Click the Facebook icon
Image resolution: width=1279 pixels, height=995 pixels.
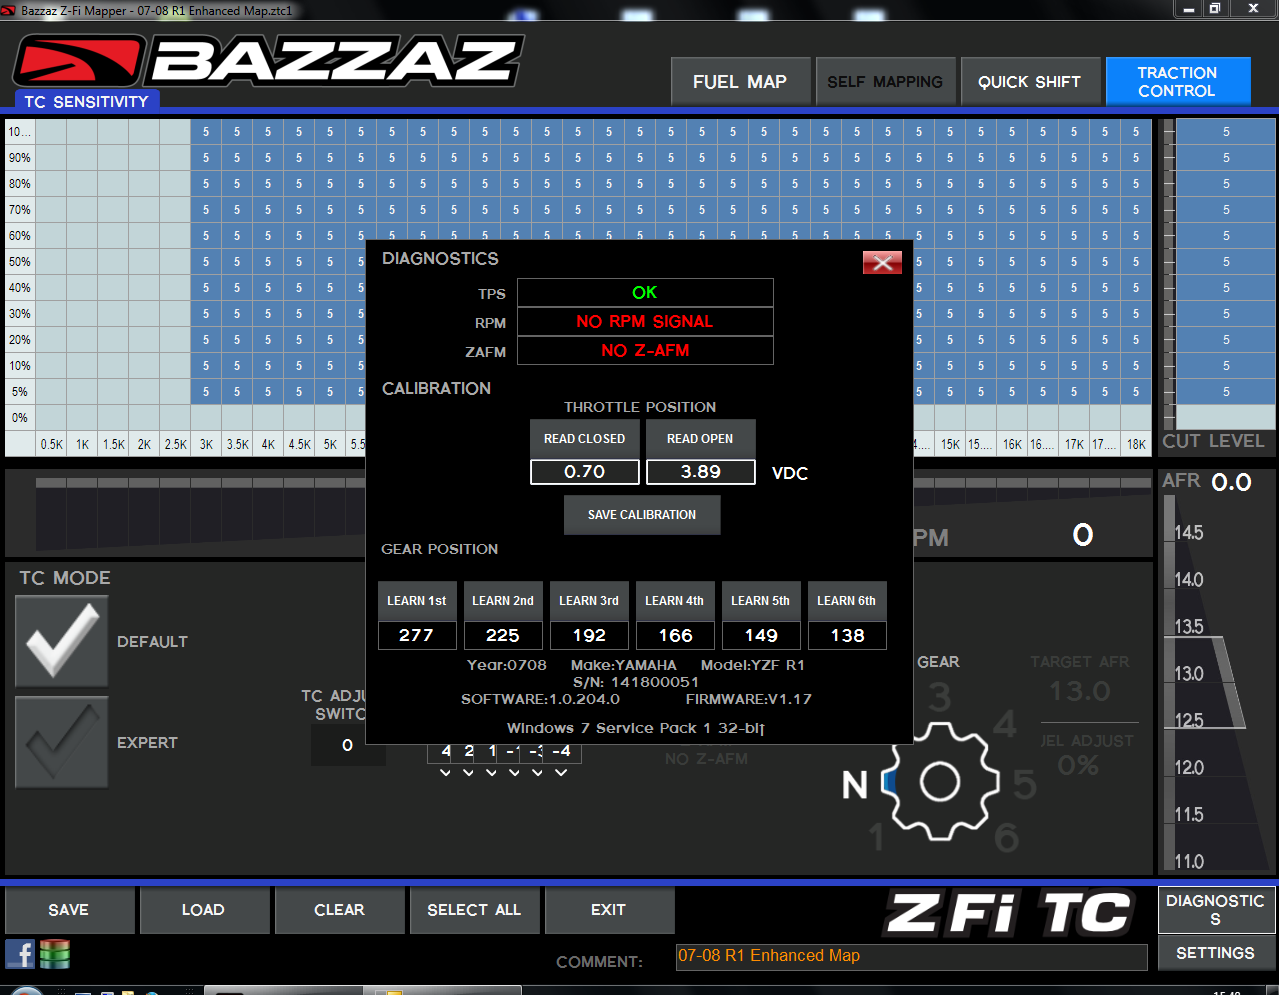pos(20,954)
